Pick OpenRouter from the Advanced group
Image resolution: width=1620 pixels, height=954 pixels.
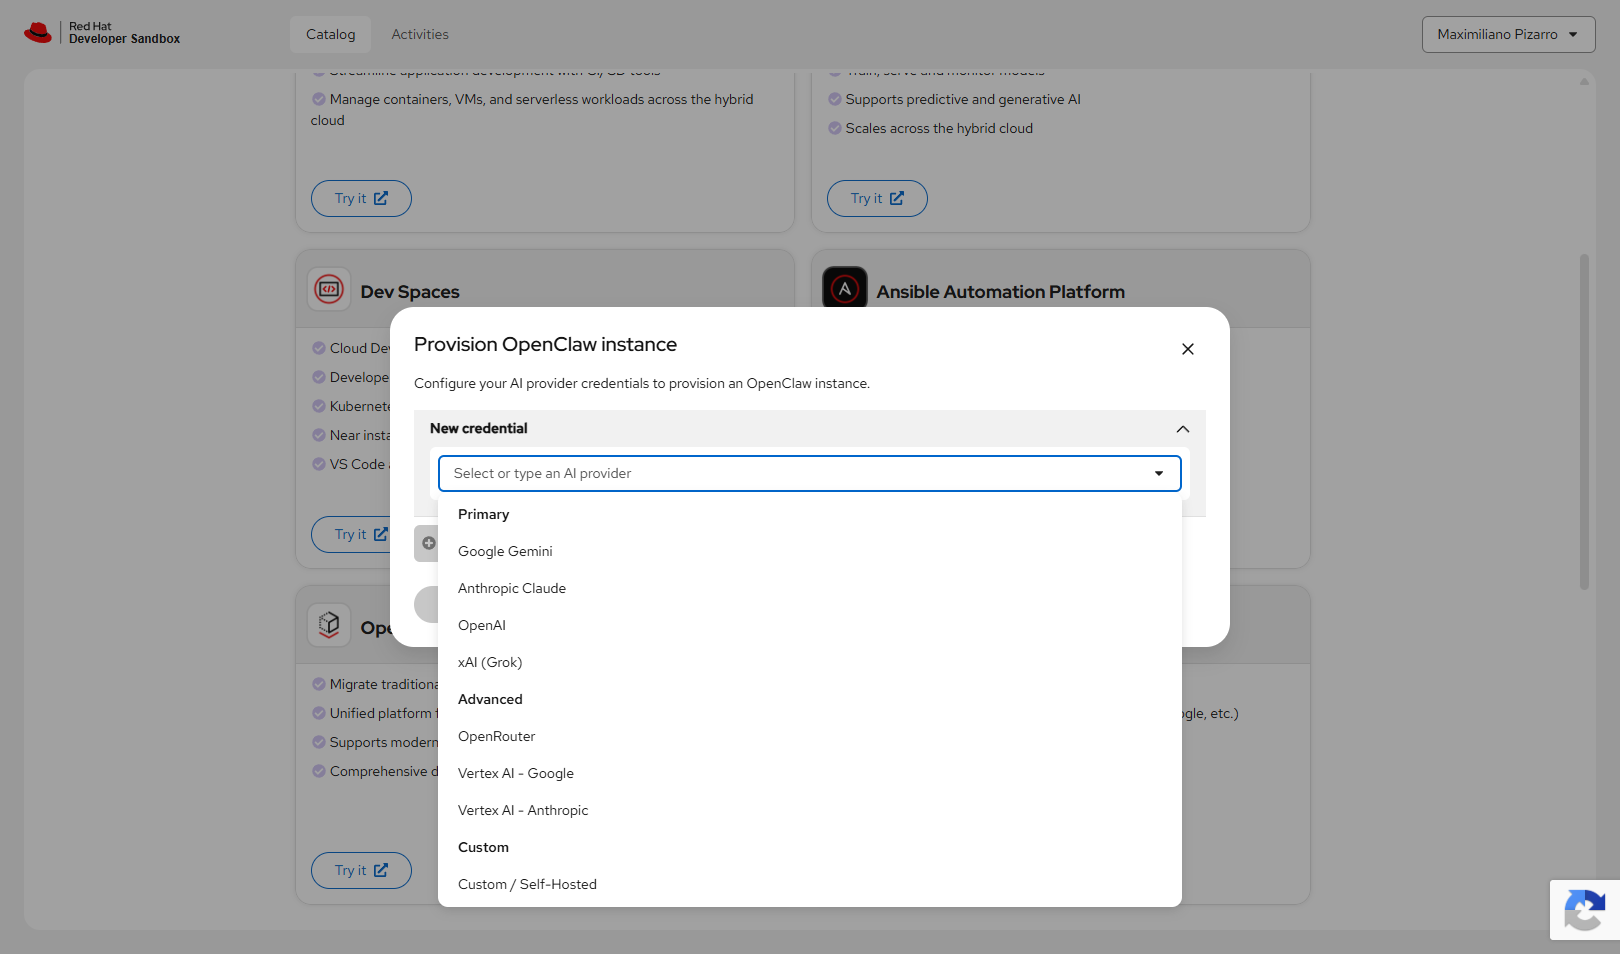coord(810,736)
